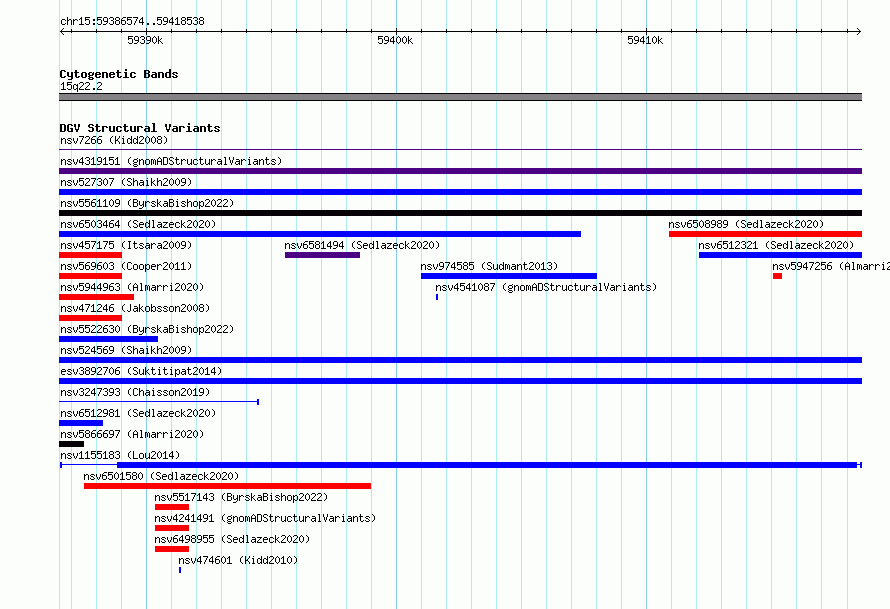Open nsv1155183 (Lou2014) label
890x609 pixels.
pyautogui.click(x=120, y=455)
